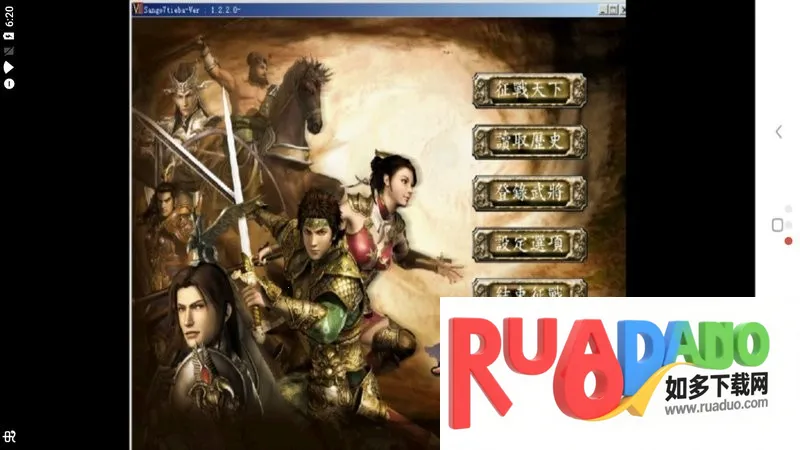This screenshot has height=450, width=800.
Task: Tap the Android back chevron
Action: pos(779,132)
